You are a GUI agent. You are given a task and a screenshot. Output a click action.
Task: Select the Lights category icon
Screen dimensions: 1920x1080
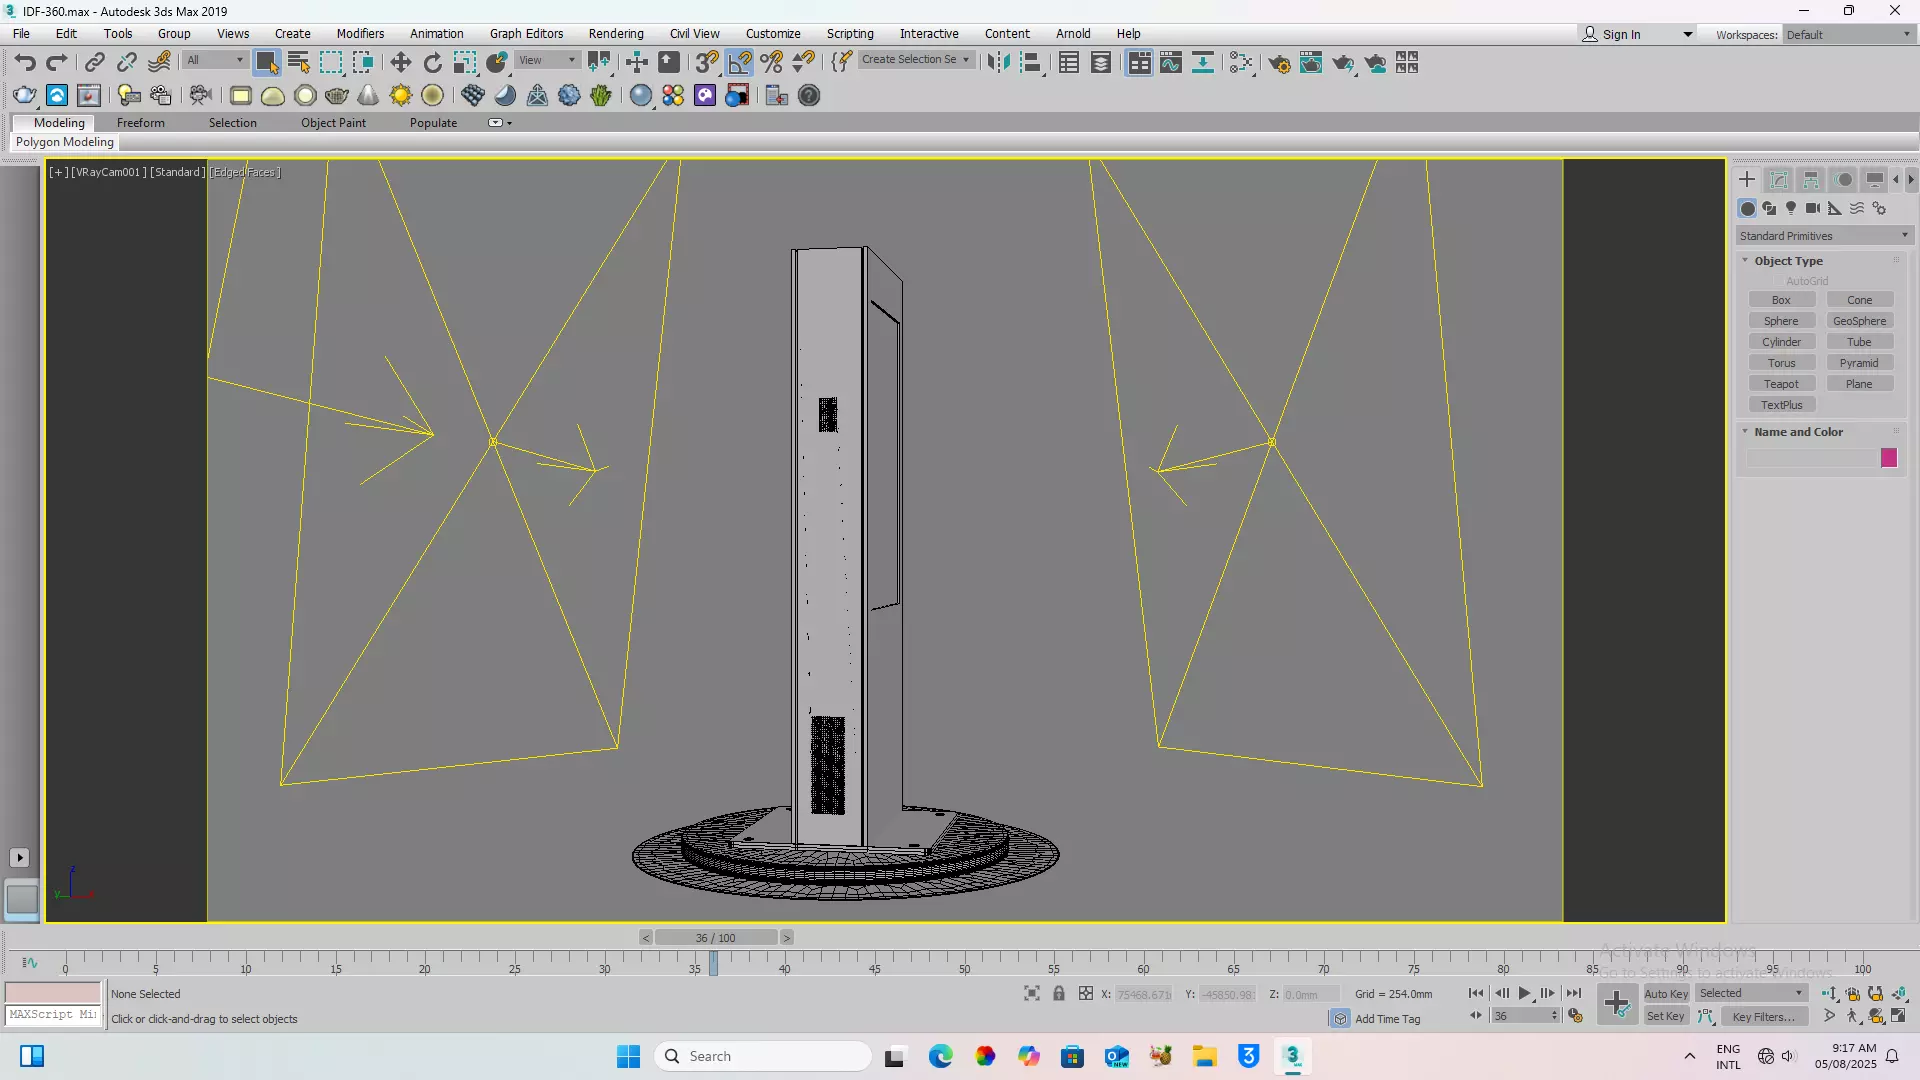pyautogui.click(x=1791, y=208)
